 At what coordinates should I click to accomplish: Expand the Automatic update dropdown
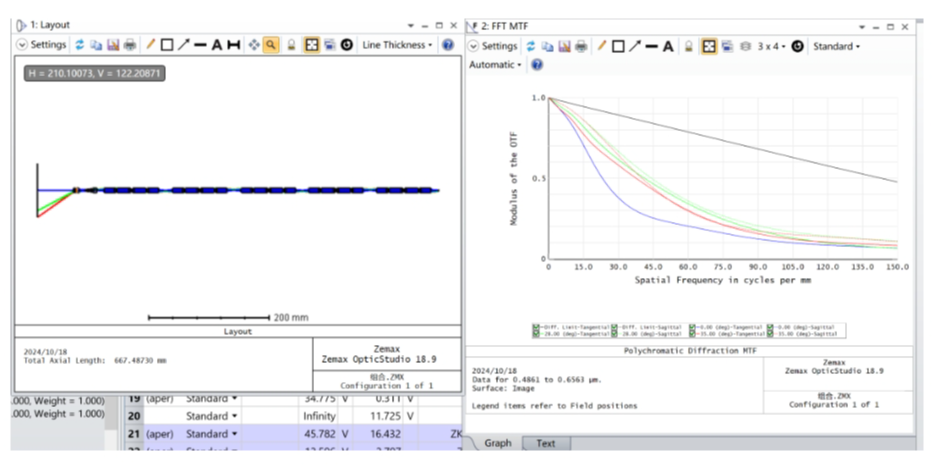[x=496, y=65]
